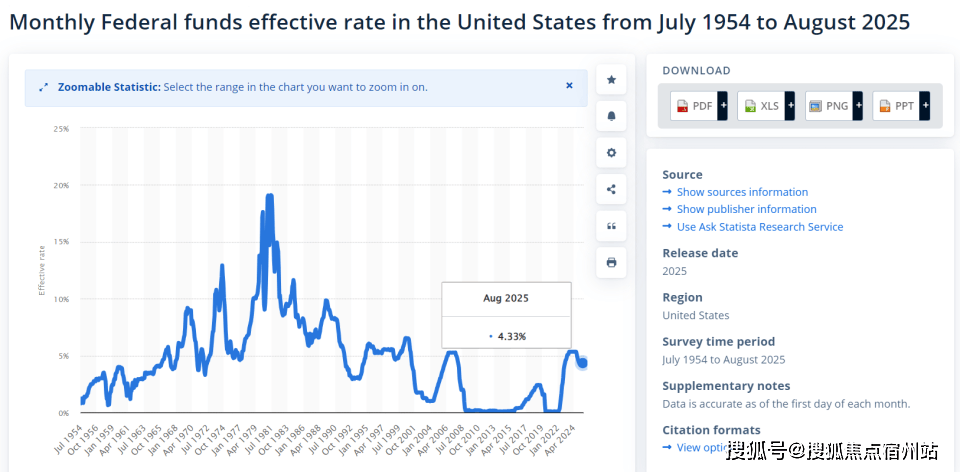The height and width of the screenshot is (472, 960).
Task: Expand the plus next to XLS
Action: pyautogui.click(x=790, y=106)
